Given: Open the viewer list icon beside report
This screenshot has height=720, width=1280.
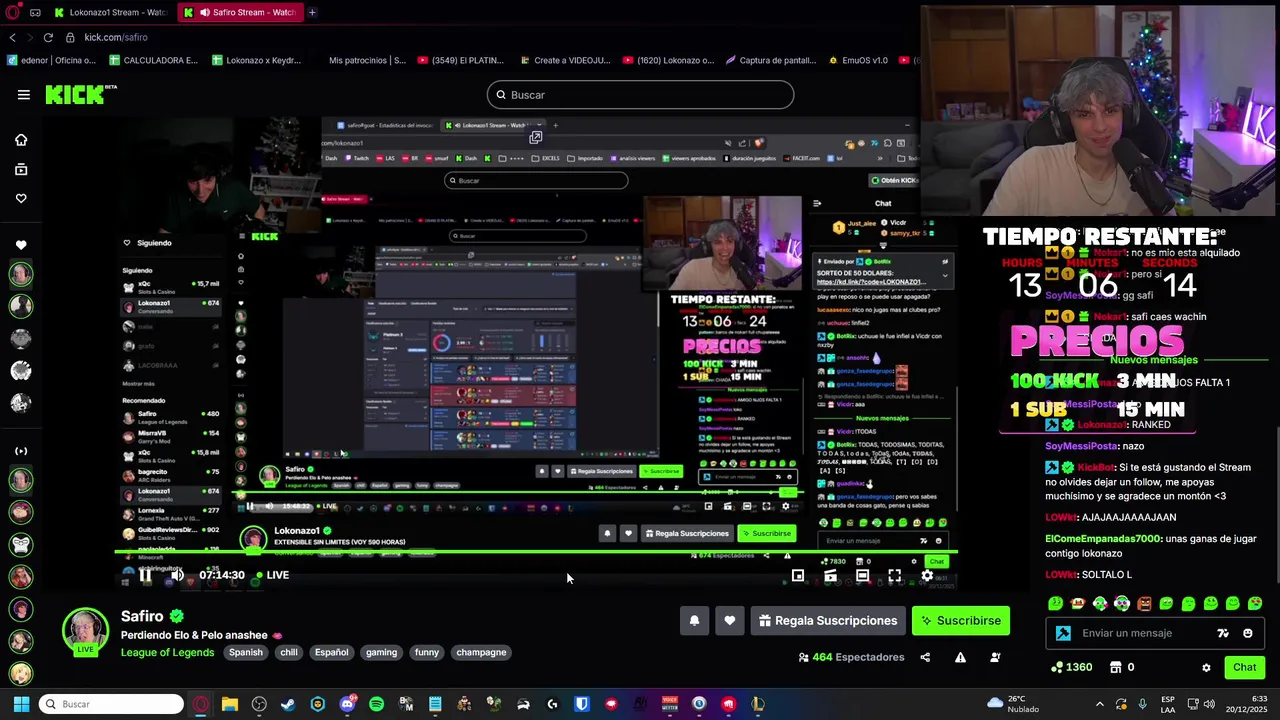Looking at the screenshot, I should click(995, 657).
